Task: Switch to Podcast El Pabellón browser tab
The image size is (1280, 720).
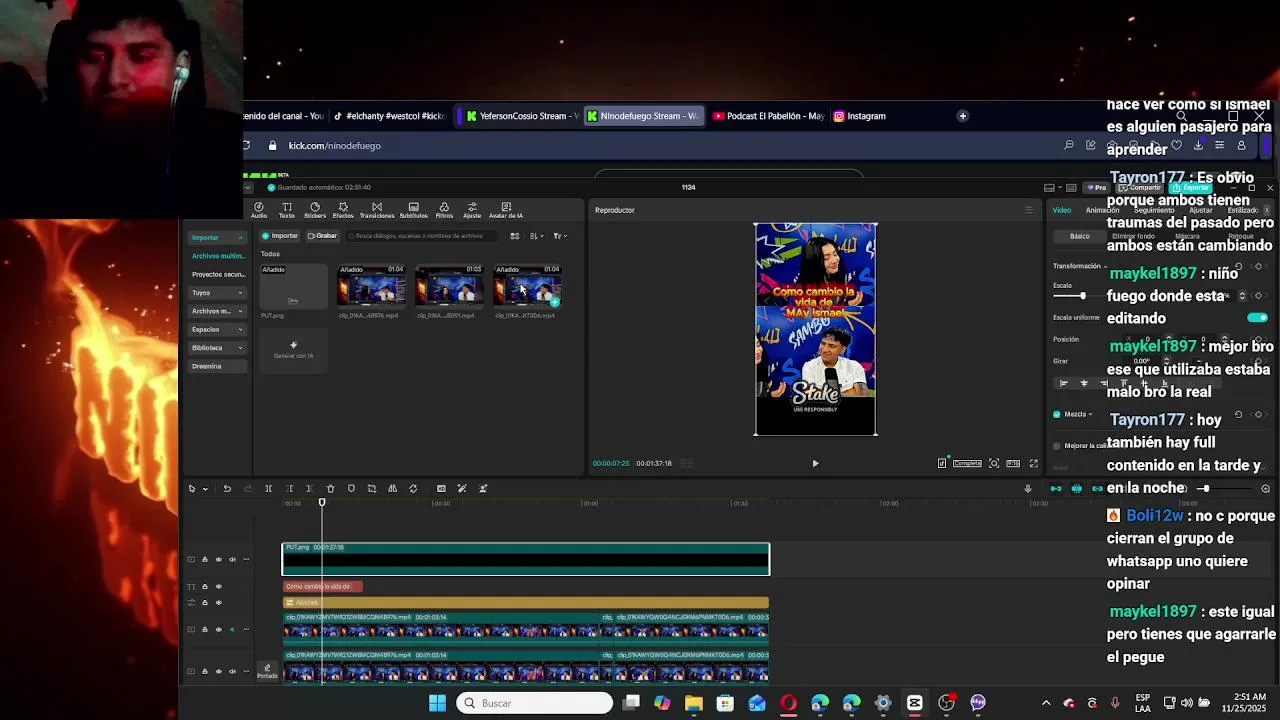Action: click(x=768, y=116)
